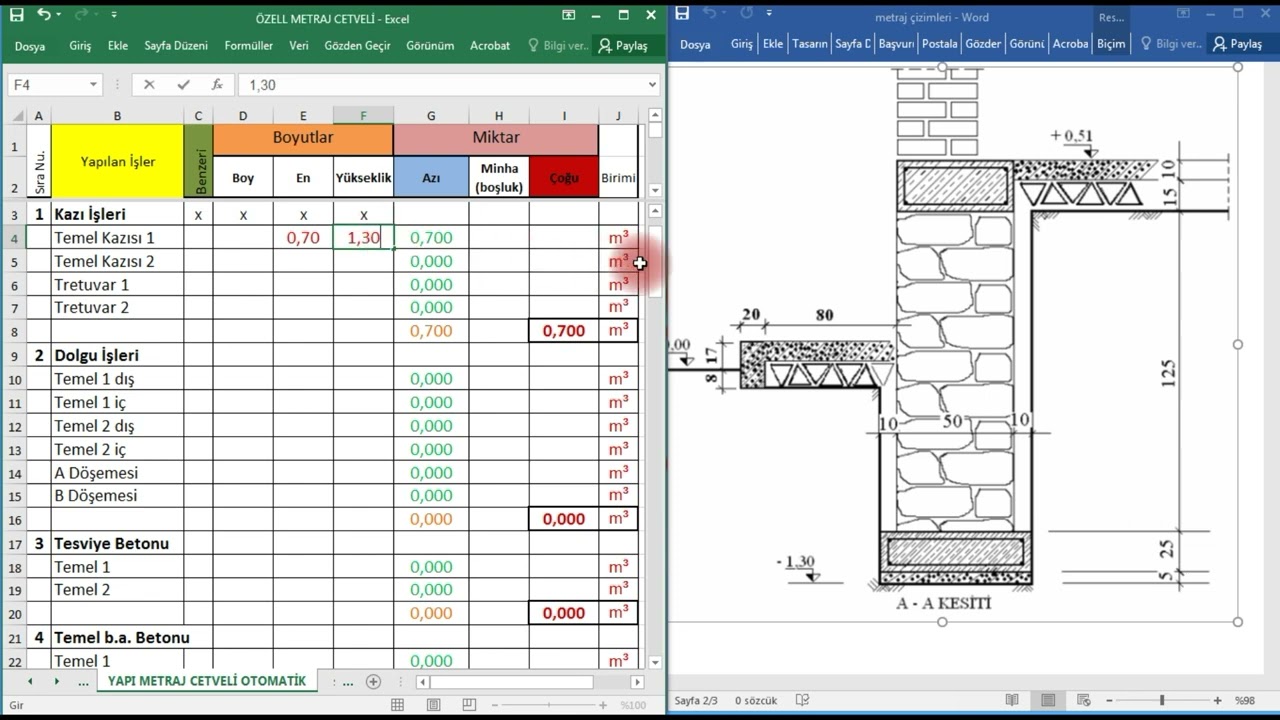Screen dimensions: 1280x720
Task: Open Gözden Geçir tab in Excel
Action: coord(357,46)
